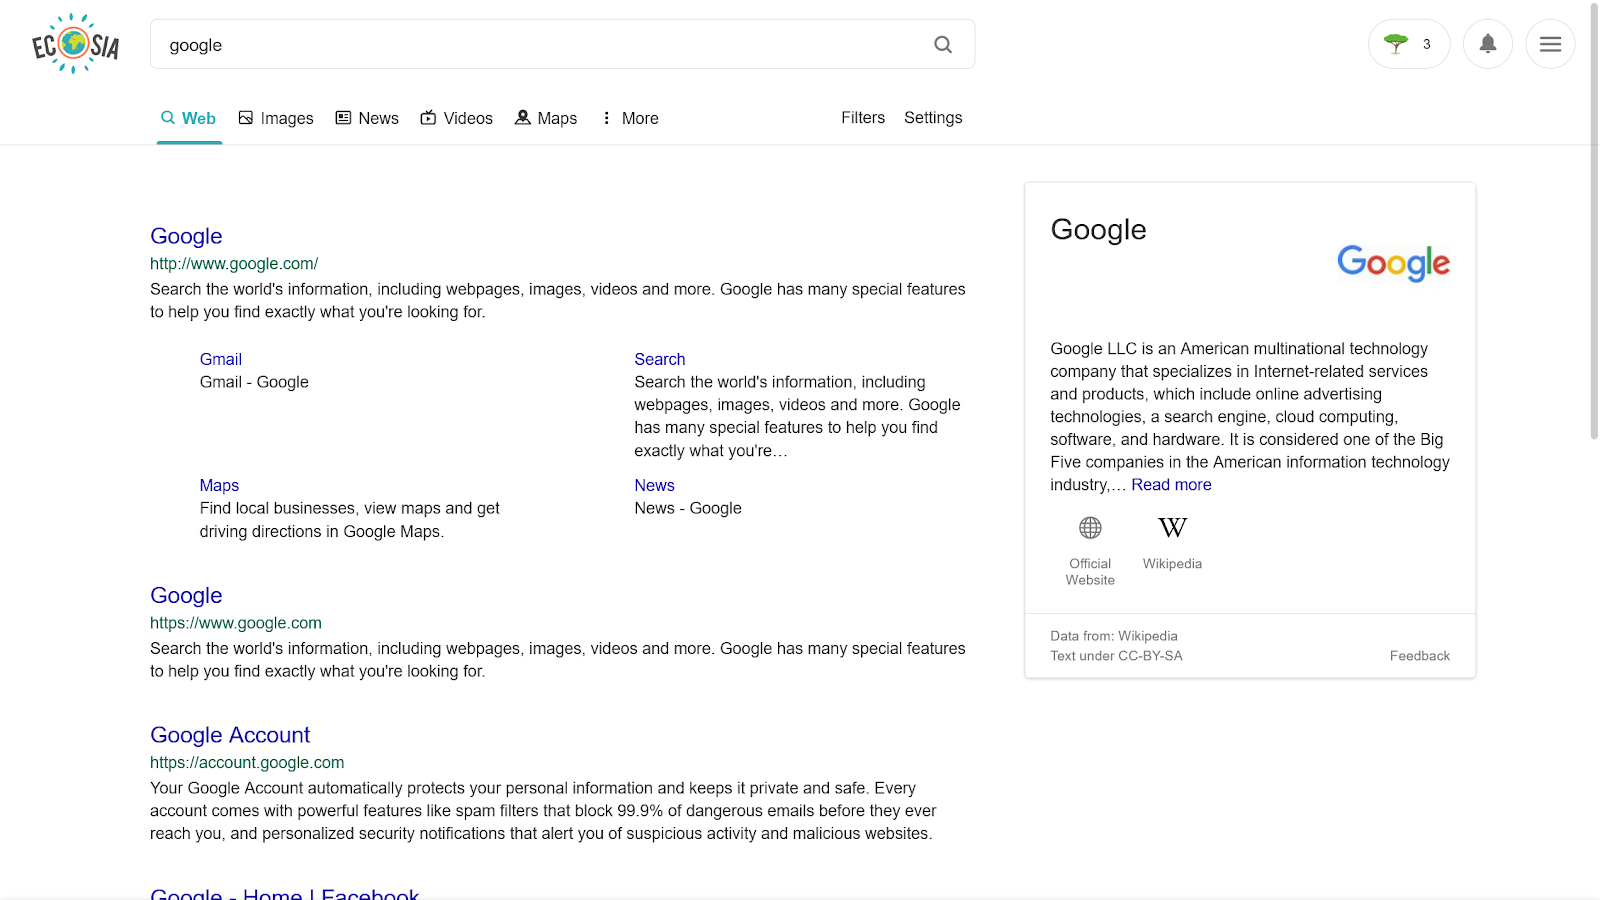
Task: Open the tree counter showing 3
Action: [x=1409, y=44]
